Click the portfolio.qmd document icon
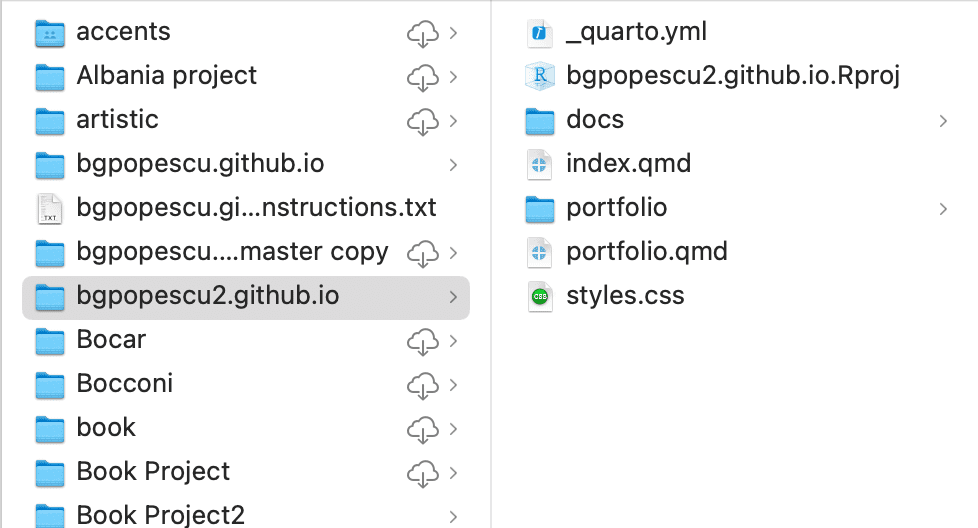 click(540, 252)
